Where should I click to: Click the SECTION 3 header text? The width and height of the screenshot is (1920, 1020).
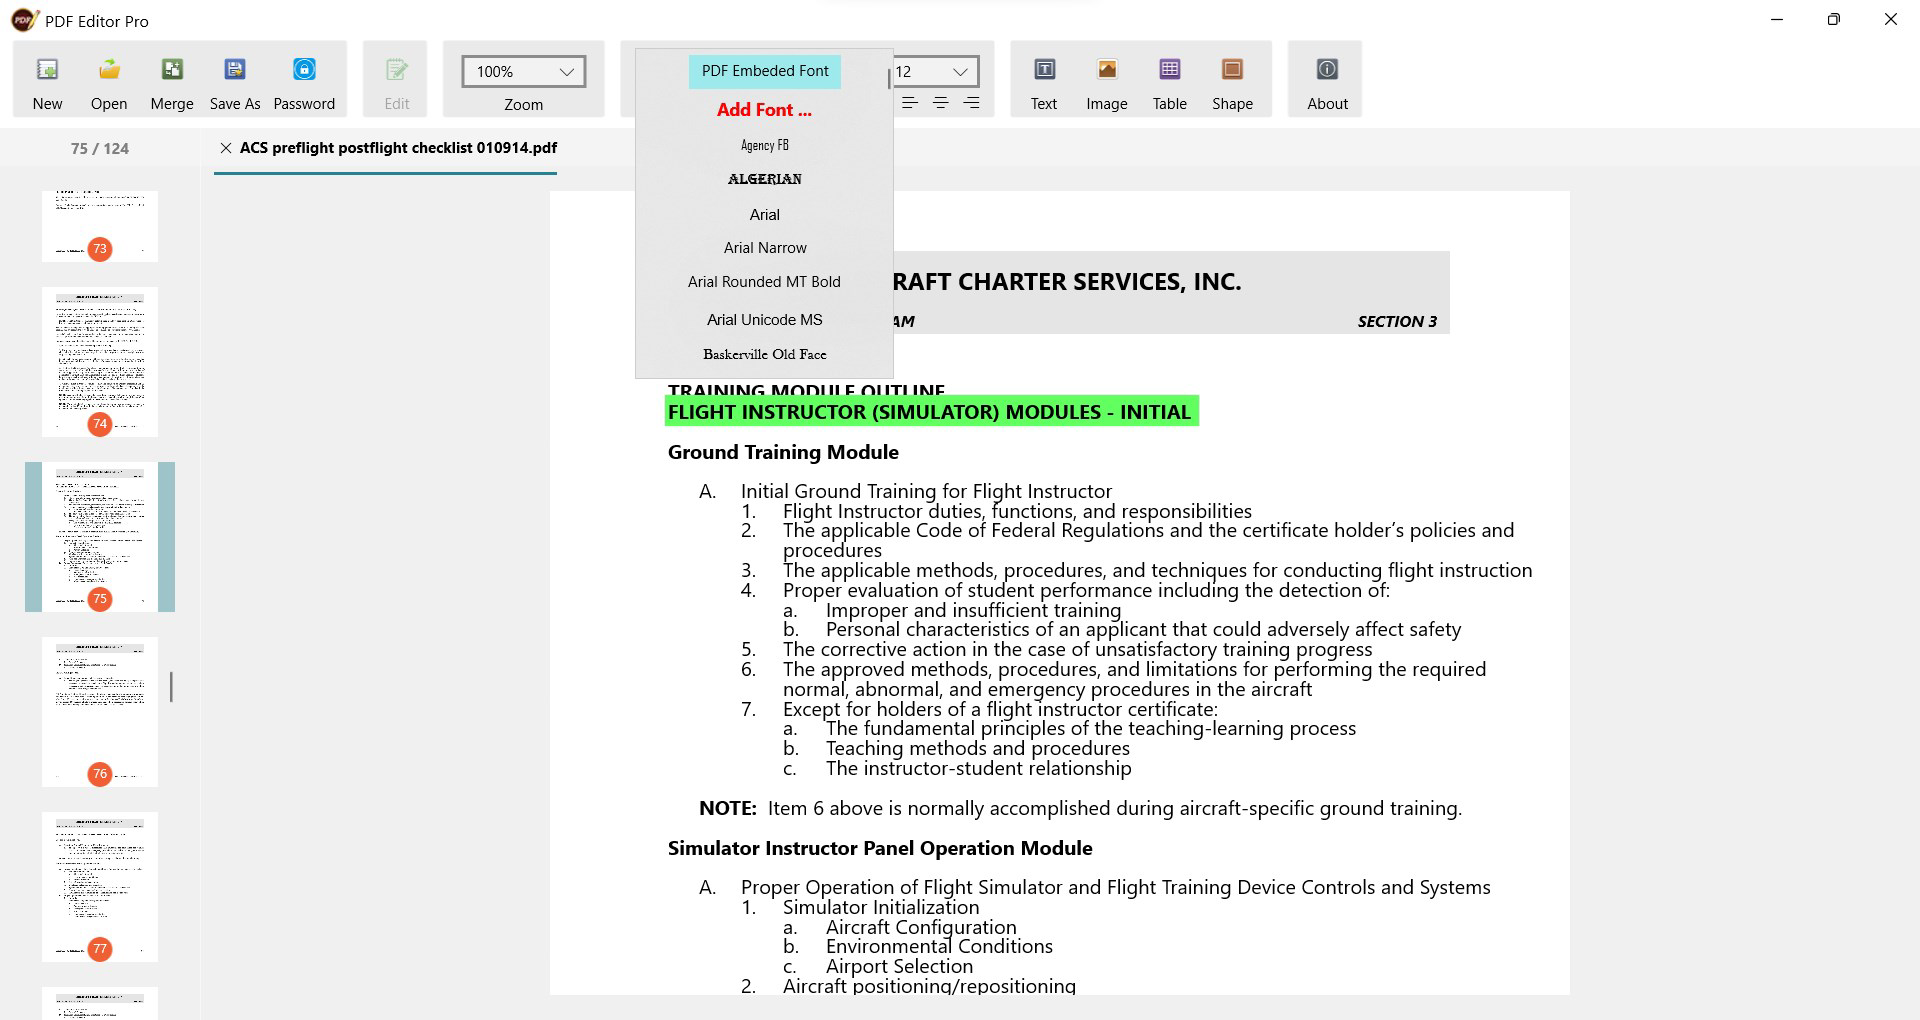pos(1397,322)
